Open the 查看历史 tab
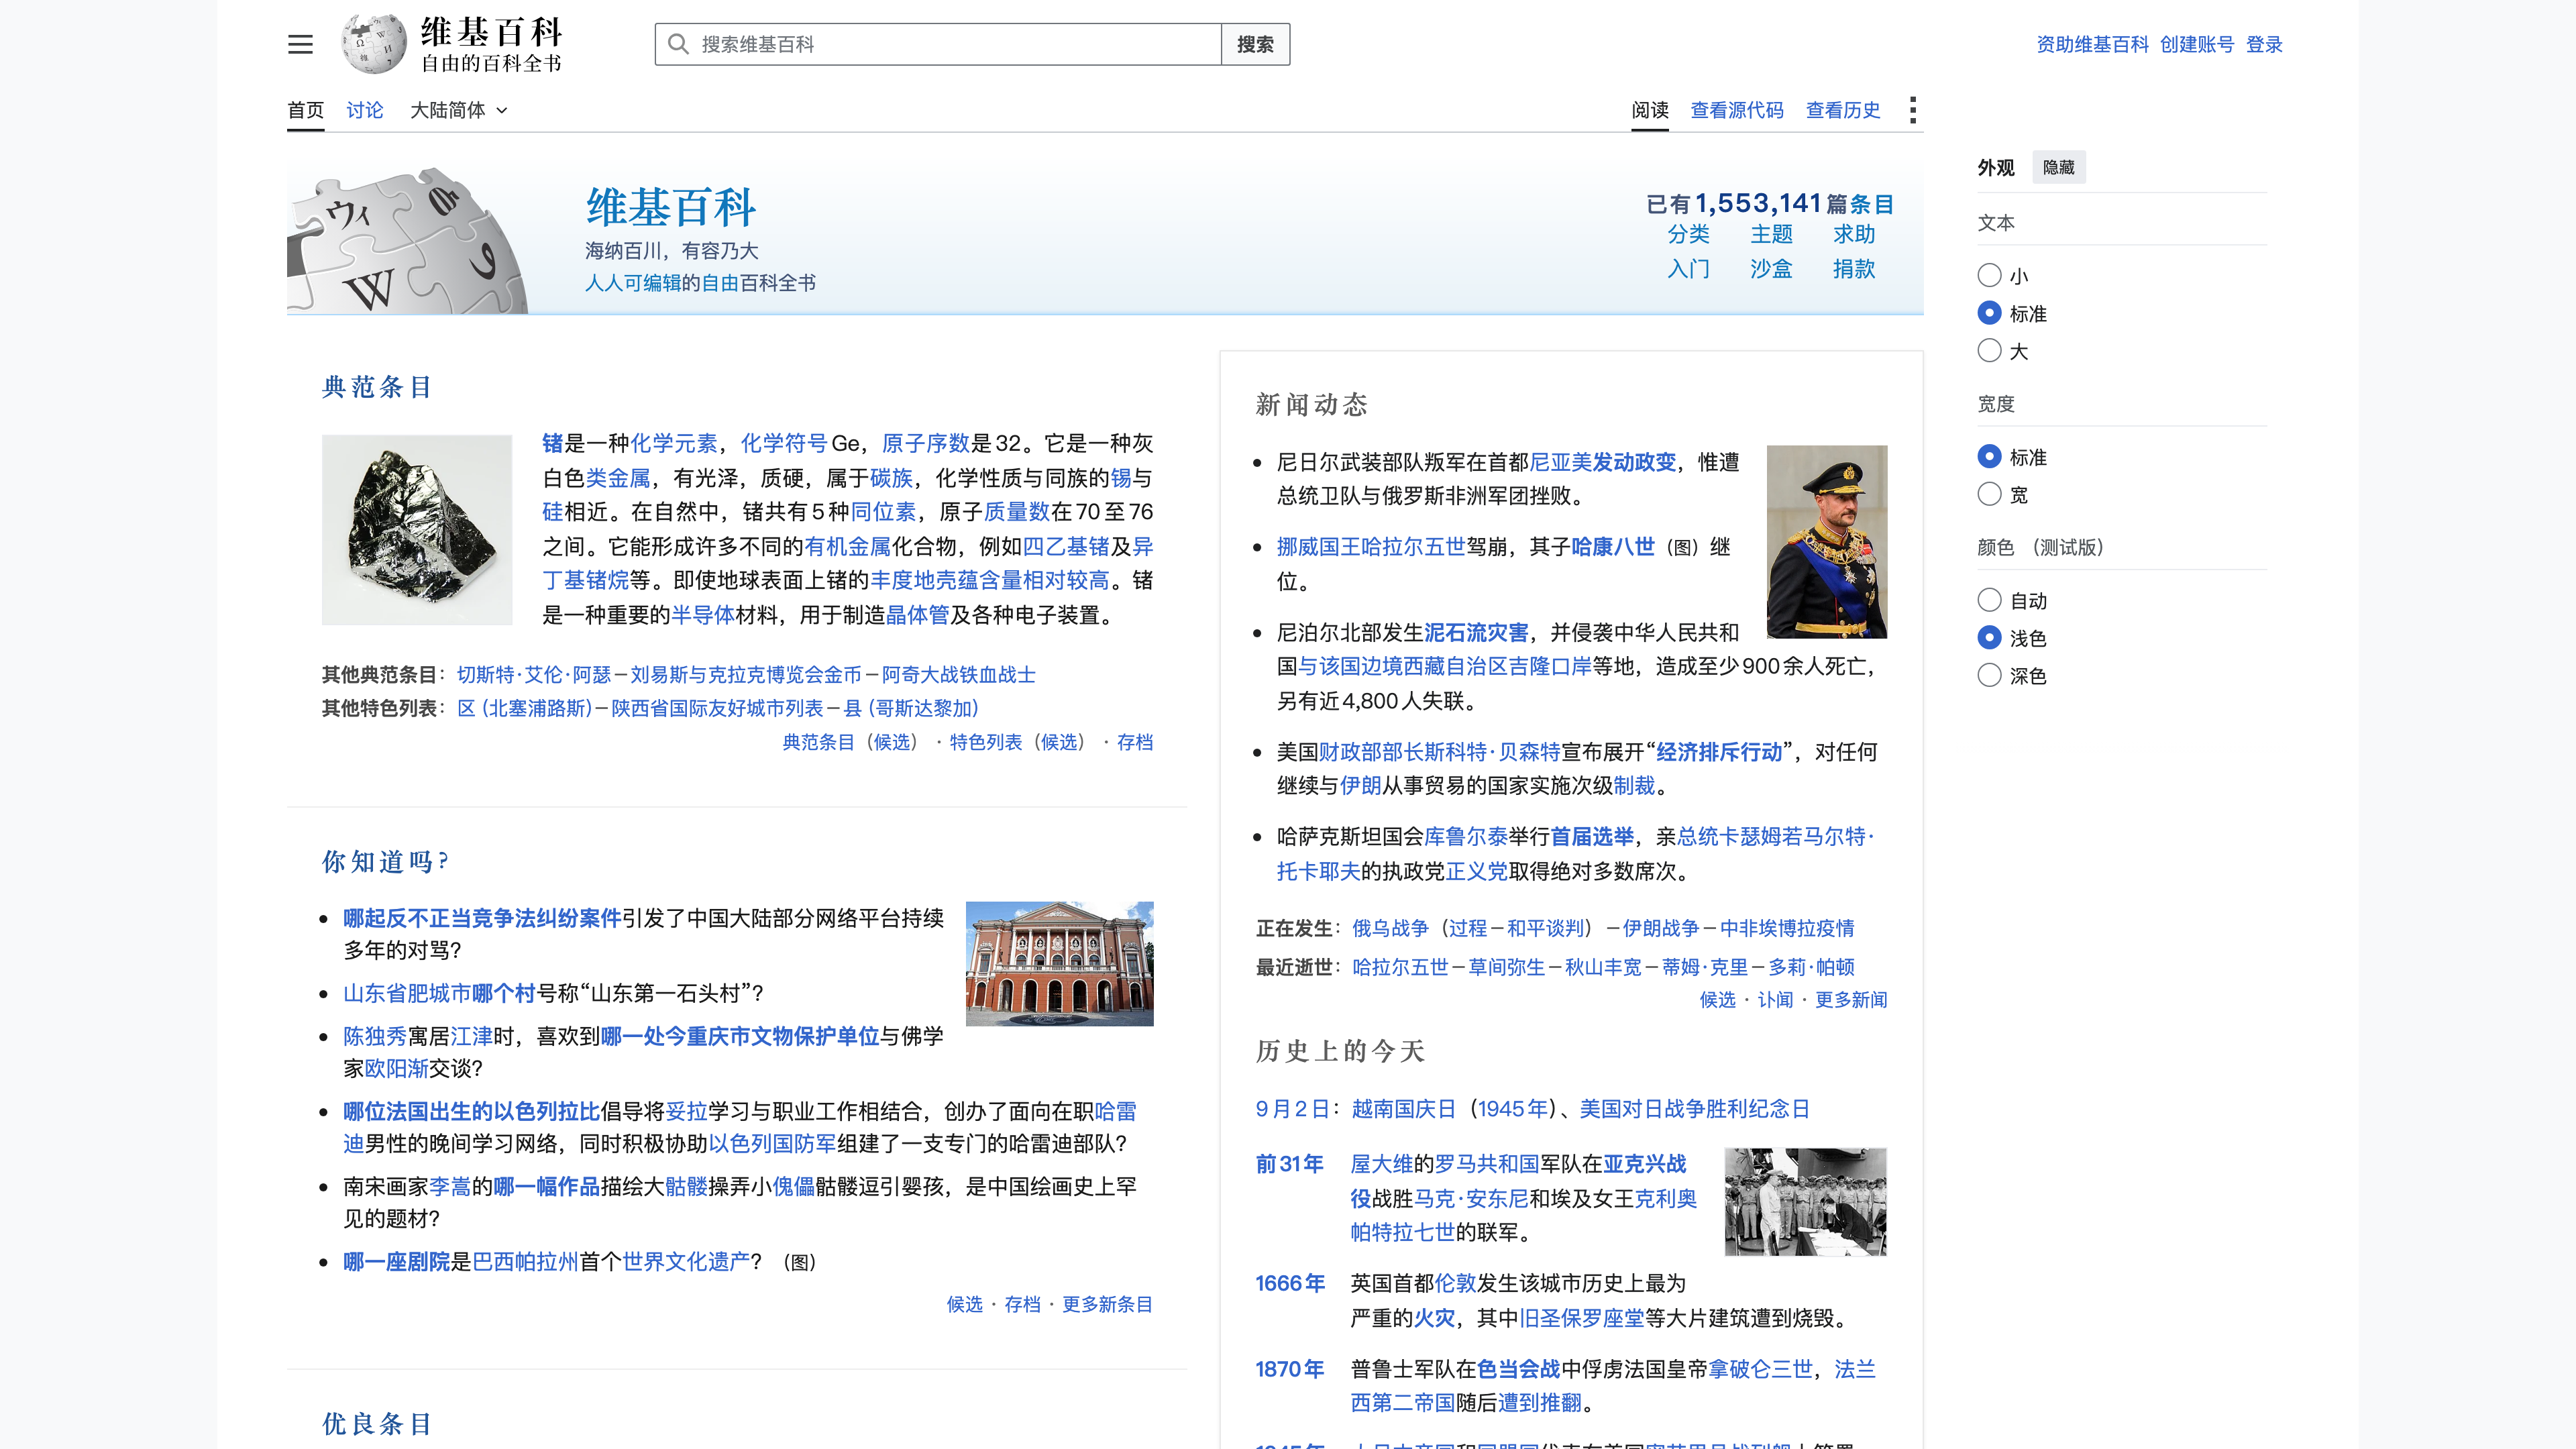 point(1843,110)
